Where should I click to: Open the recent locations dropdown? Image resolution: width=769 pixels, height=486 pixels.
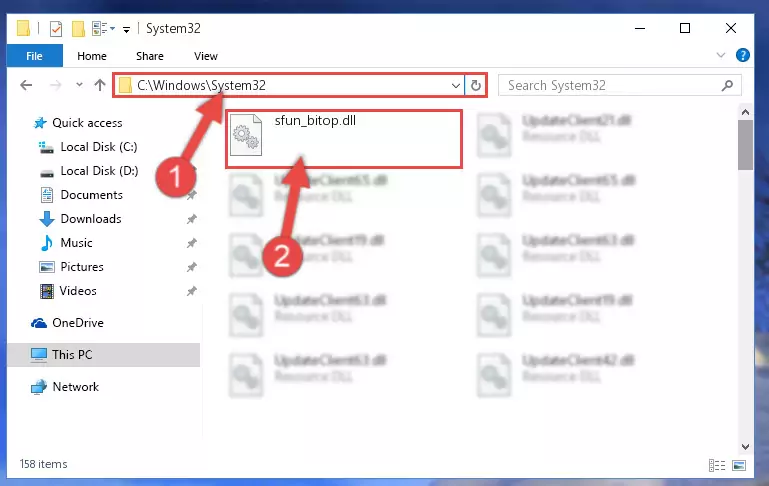tap(79, 85)
